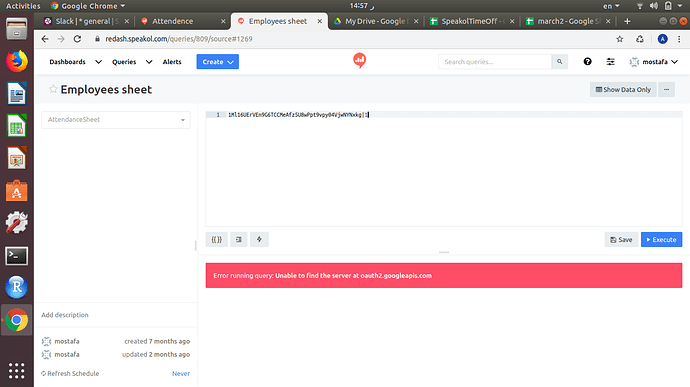Screen dimensions: 690x387
Task: Open the Chrome extension icon beside the star
Action: tap(640, 39)
